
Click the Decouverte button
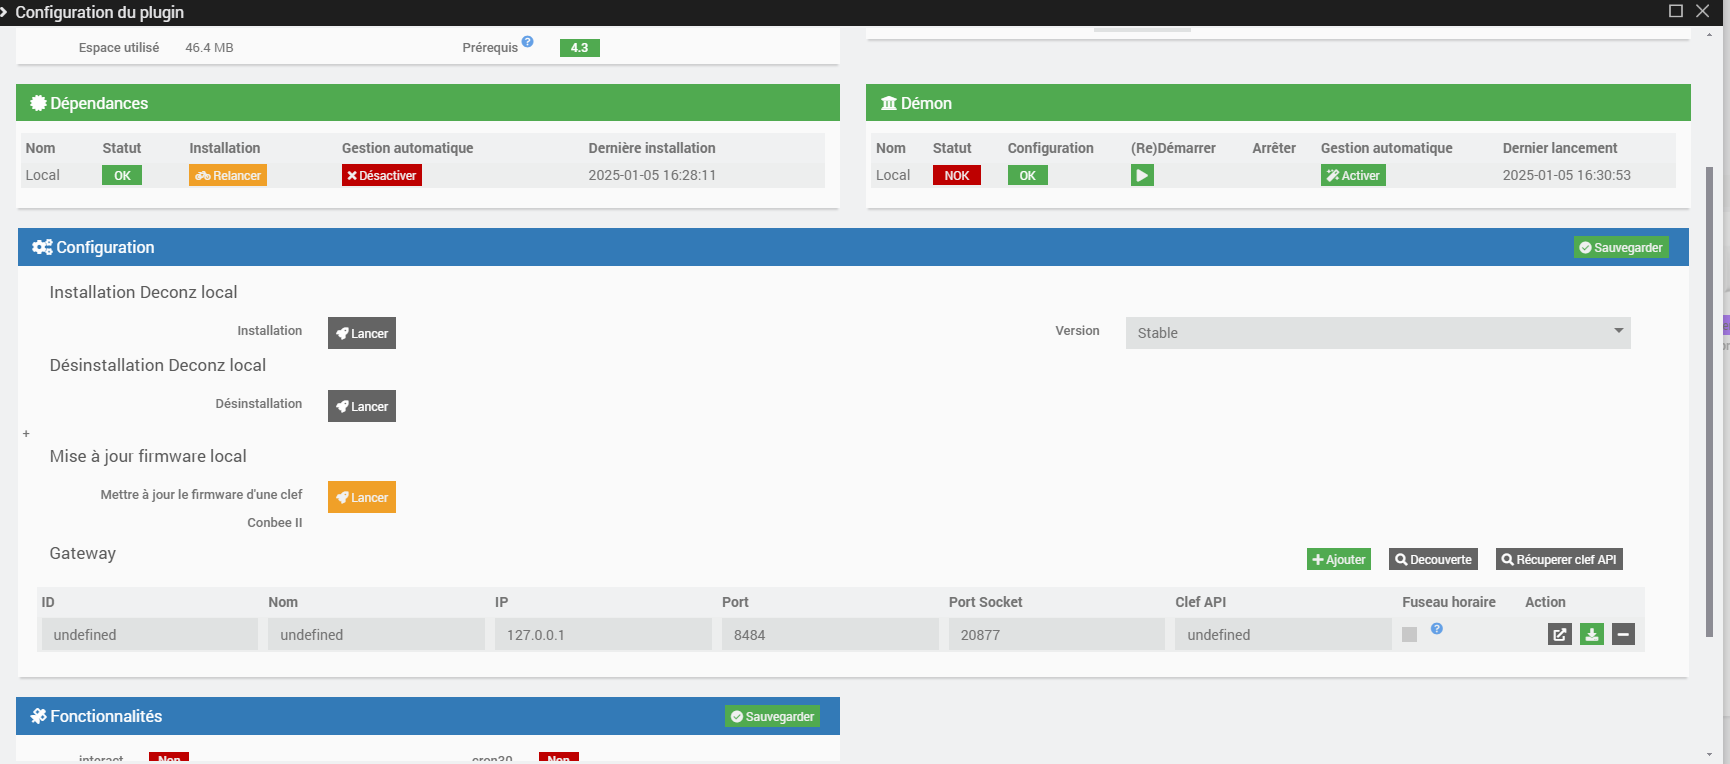point(1433,559)
